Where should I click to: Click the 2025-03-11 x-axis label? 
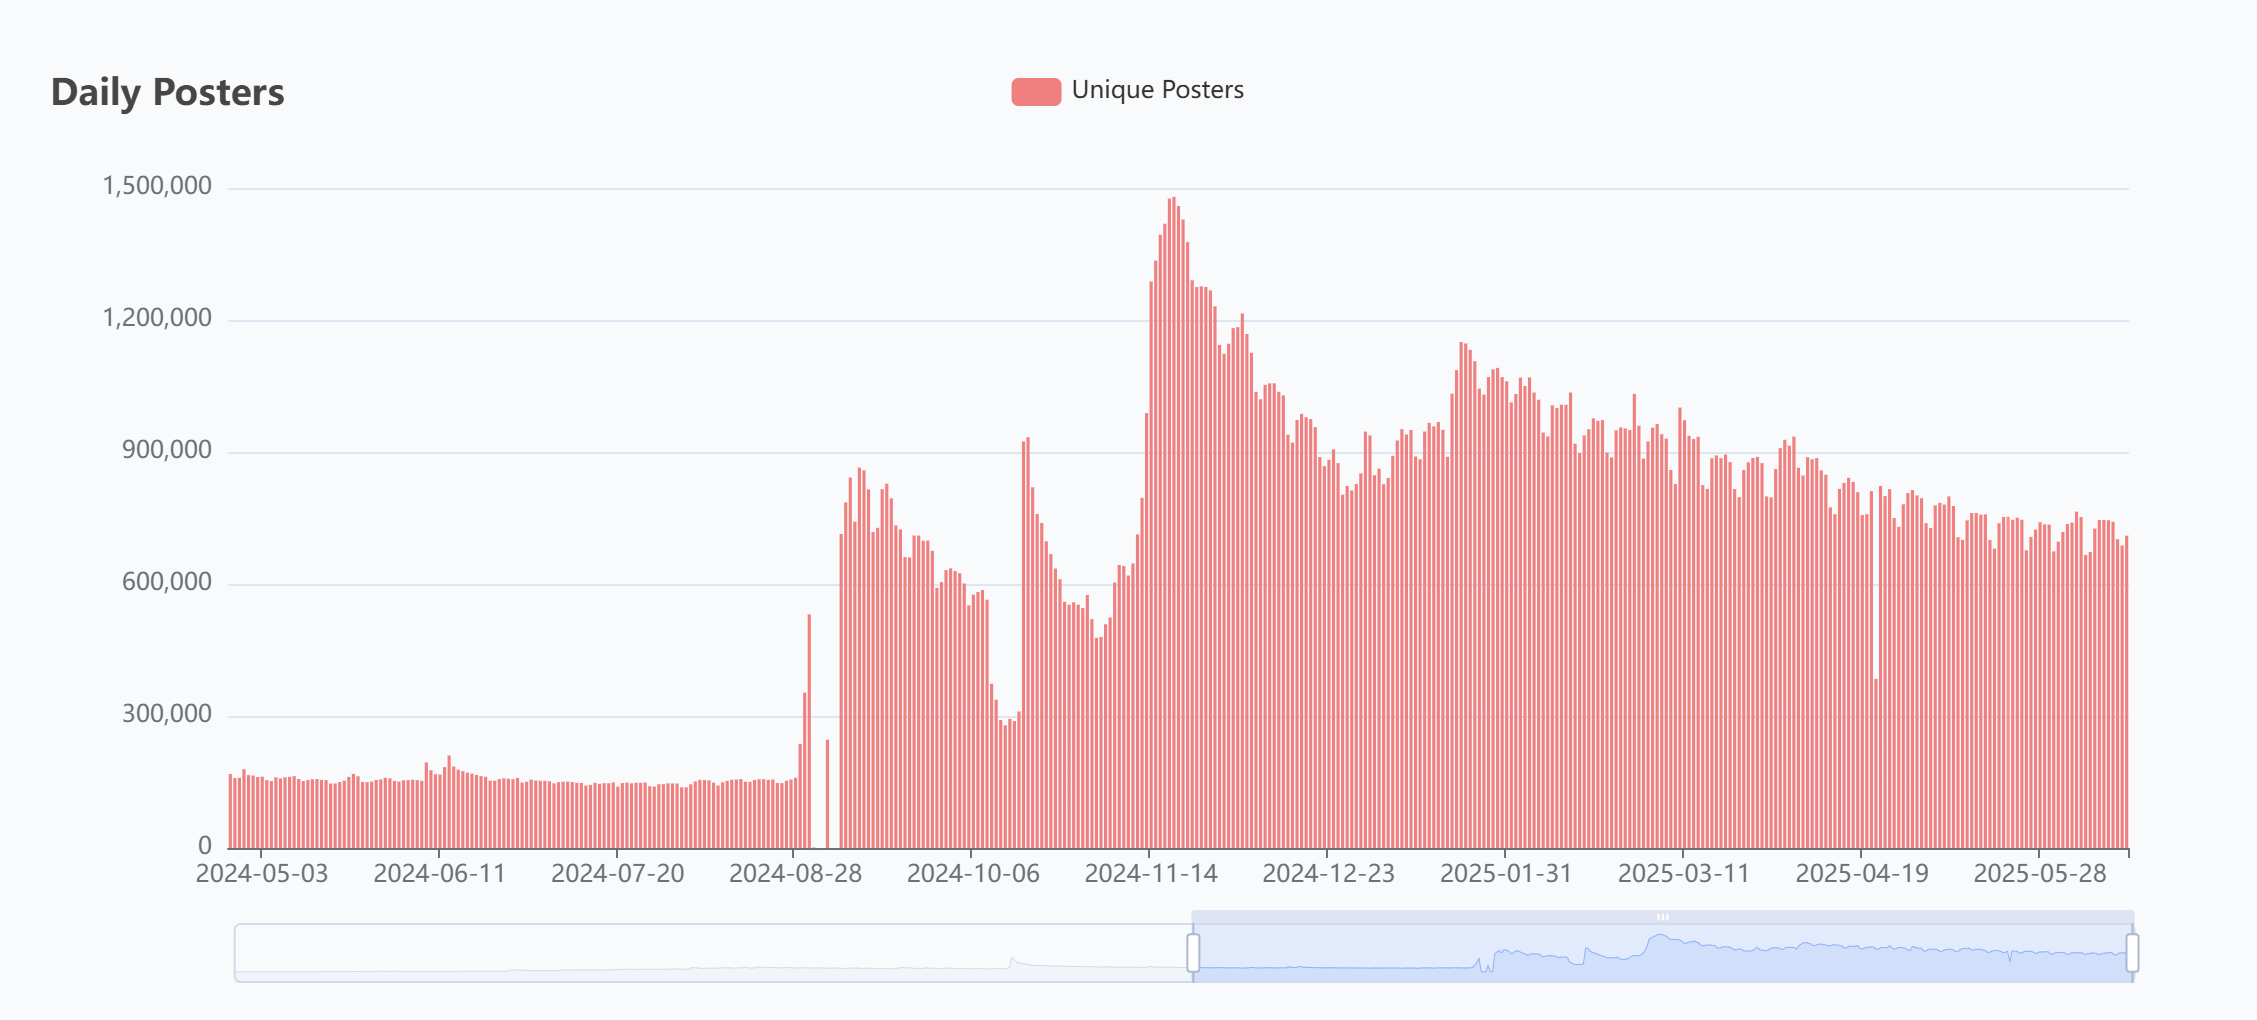pyautogui.click(x=1684, y=874)
